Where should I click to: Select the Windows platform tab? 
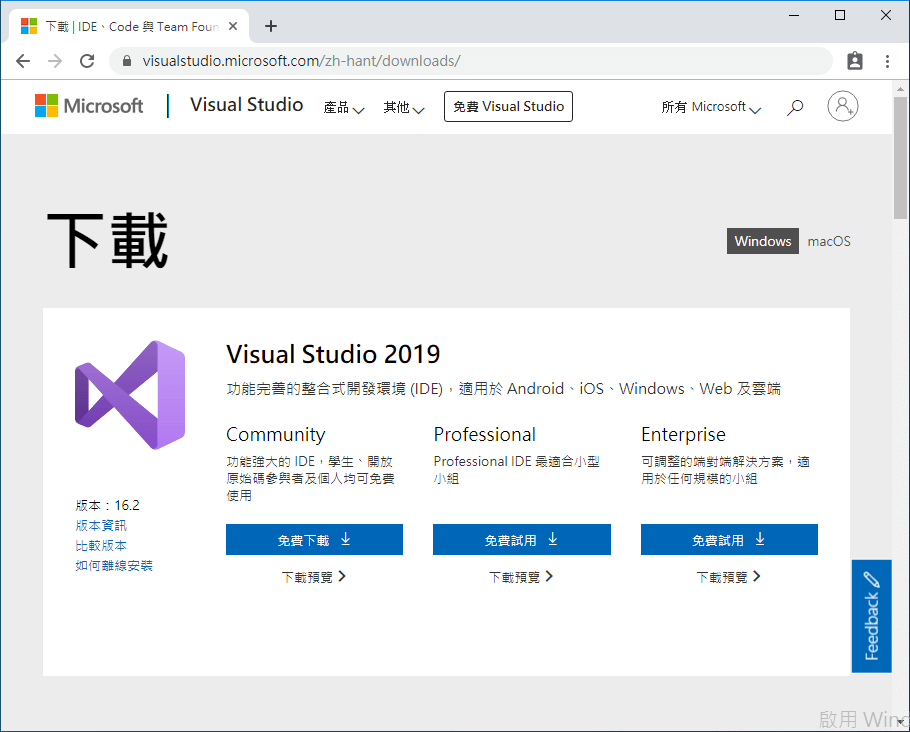pos(763,241)
